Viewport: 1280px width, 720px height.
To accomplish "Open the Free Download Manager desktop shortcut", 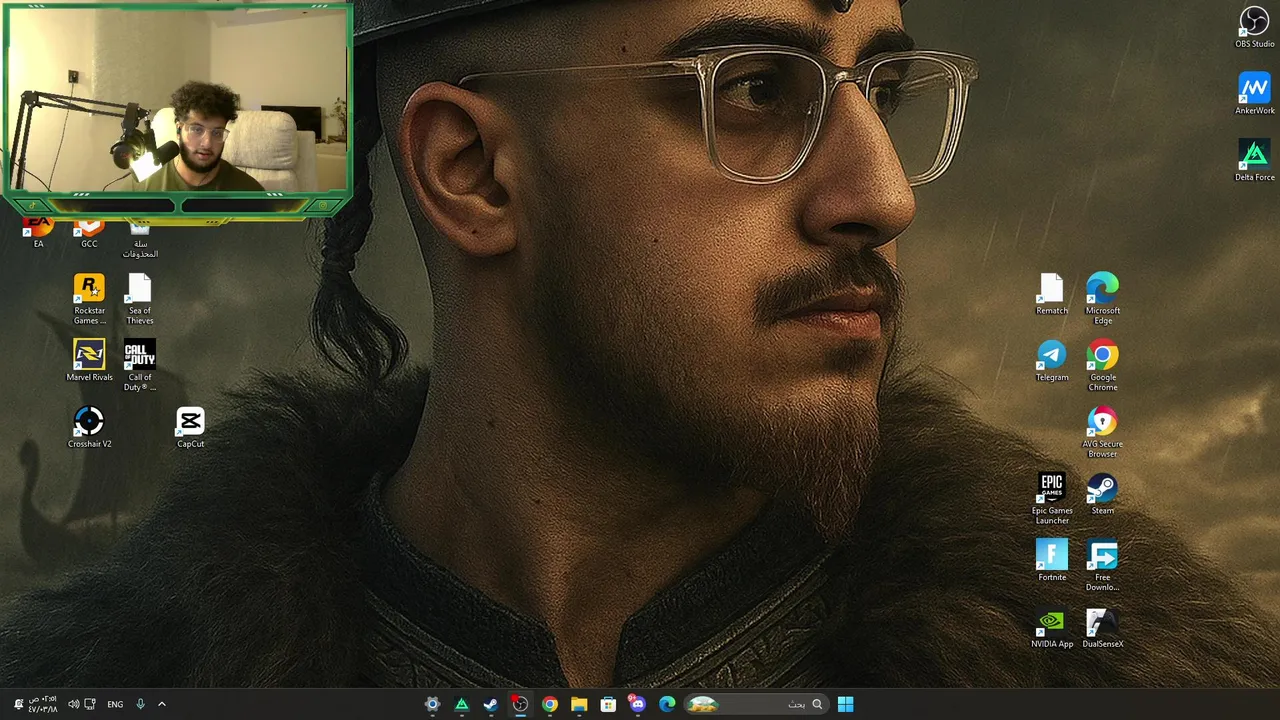I will (x=1102, y=565).
